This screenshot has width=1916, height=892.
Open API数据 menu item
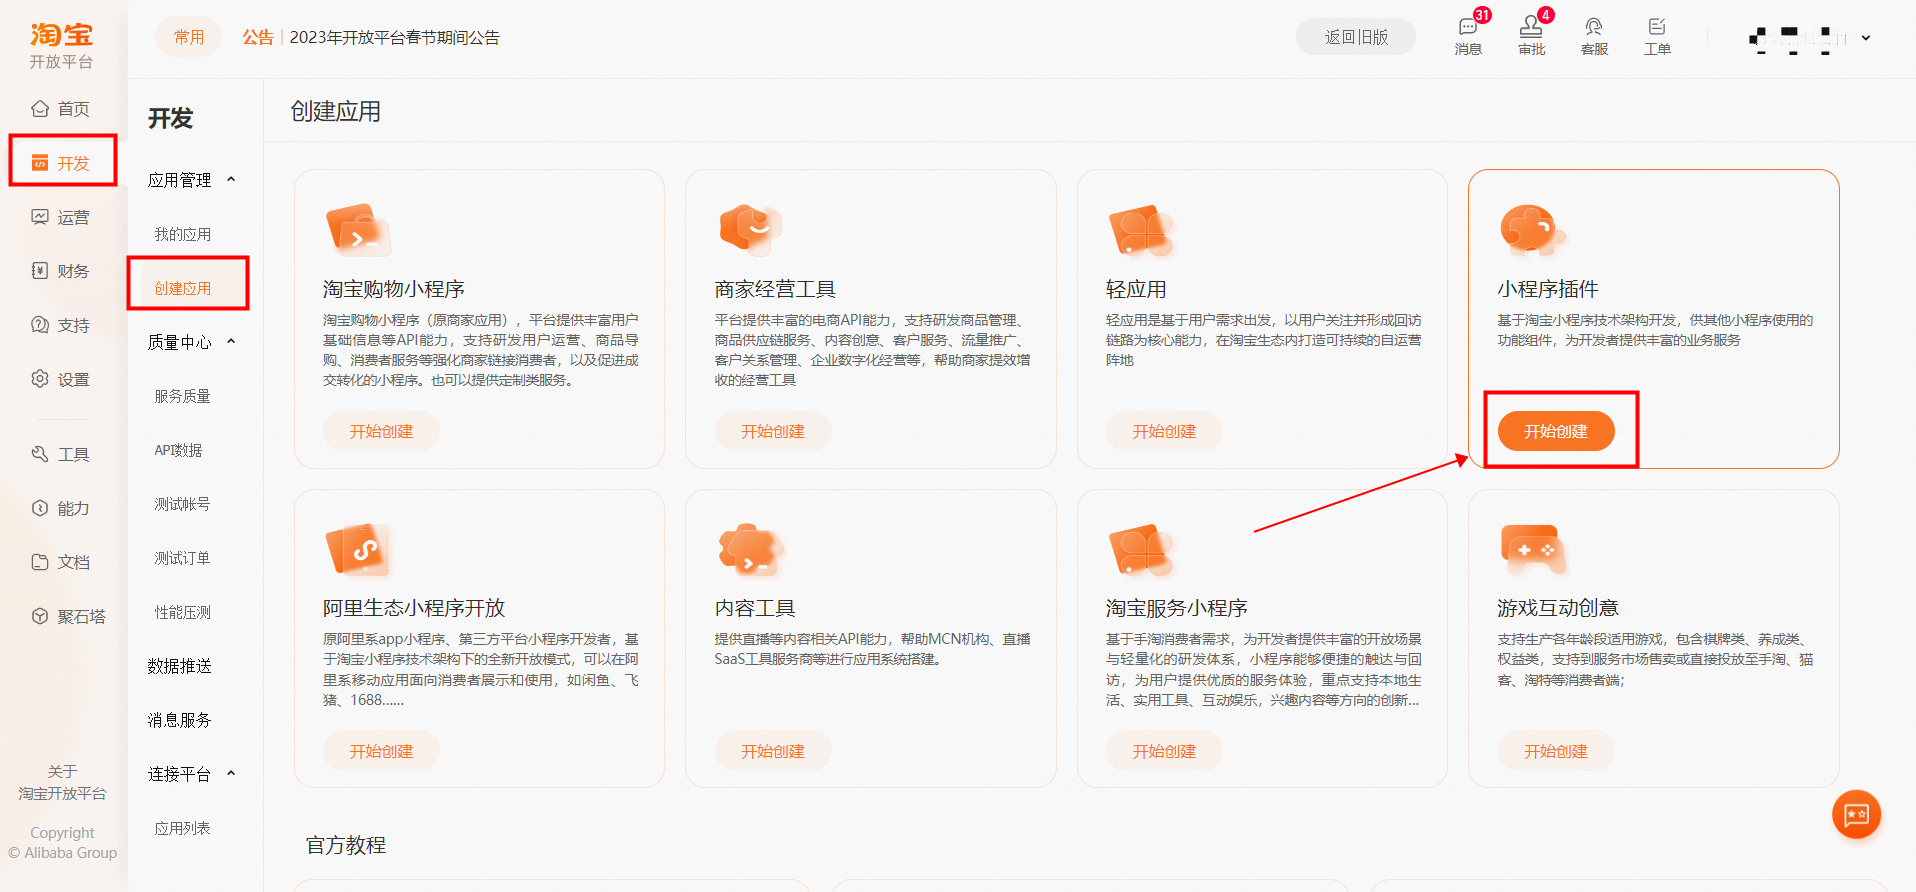click(178, 450)
